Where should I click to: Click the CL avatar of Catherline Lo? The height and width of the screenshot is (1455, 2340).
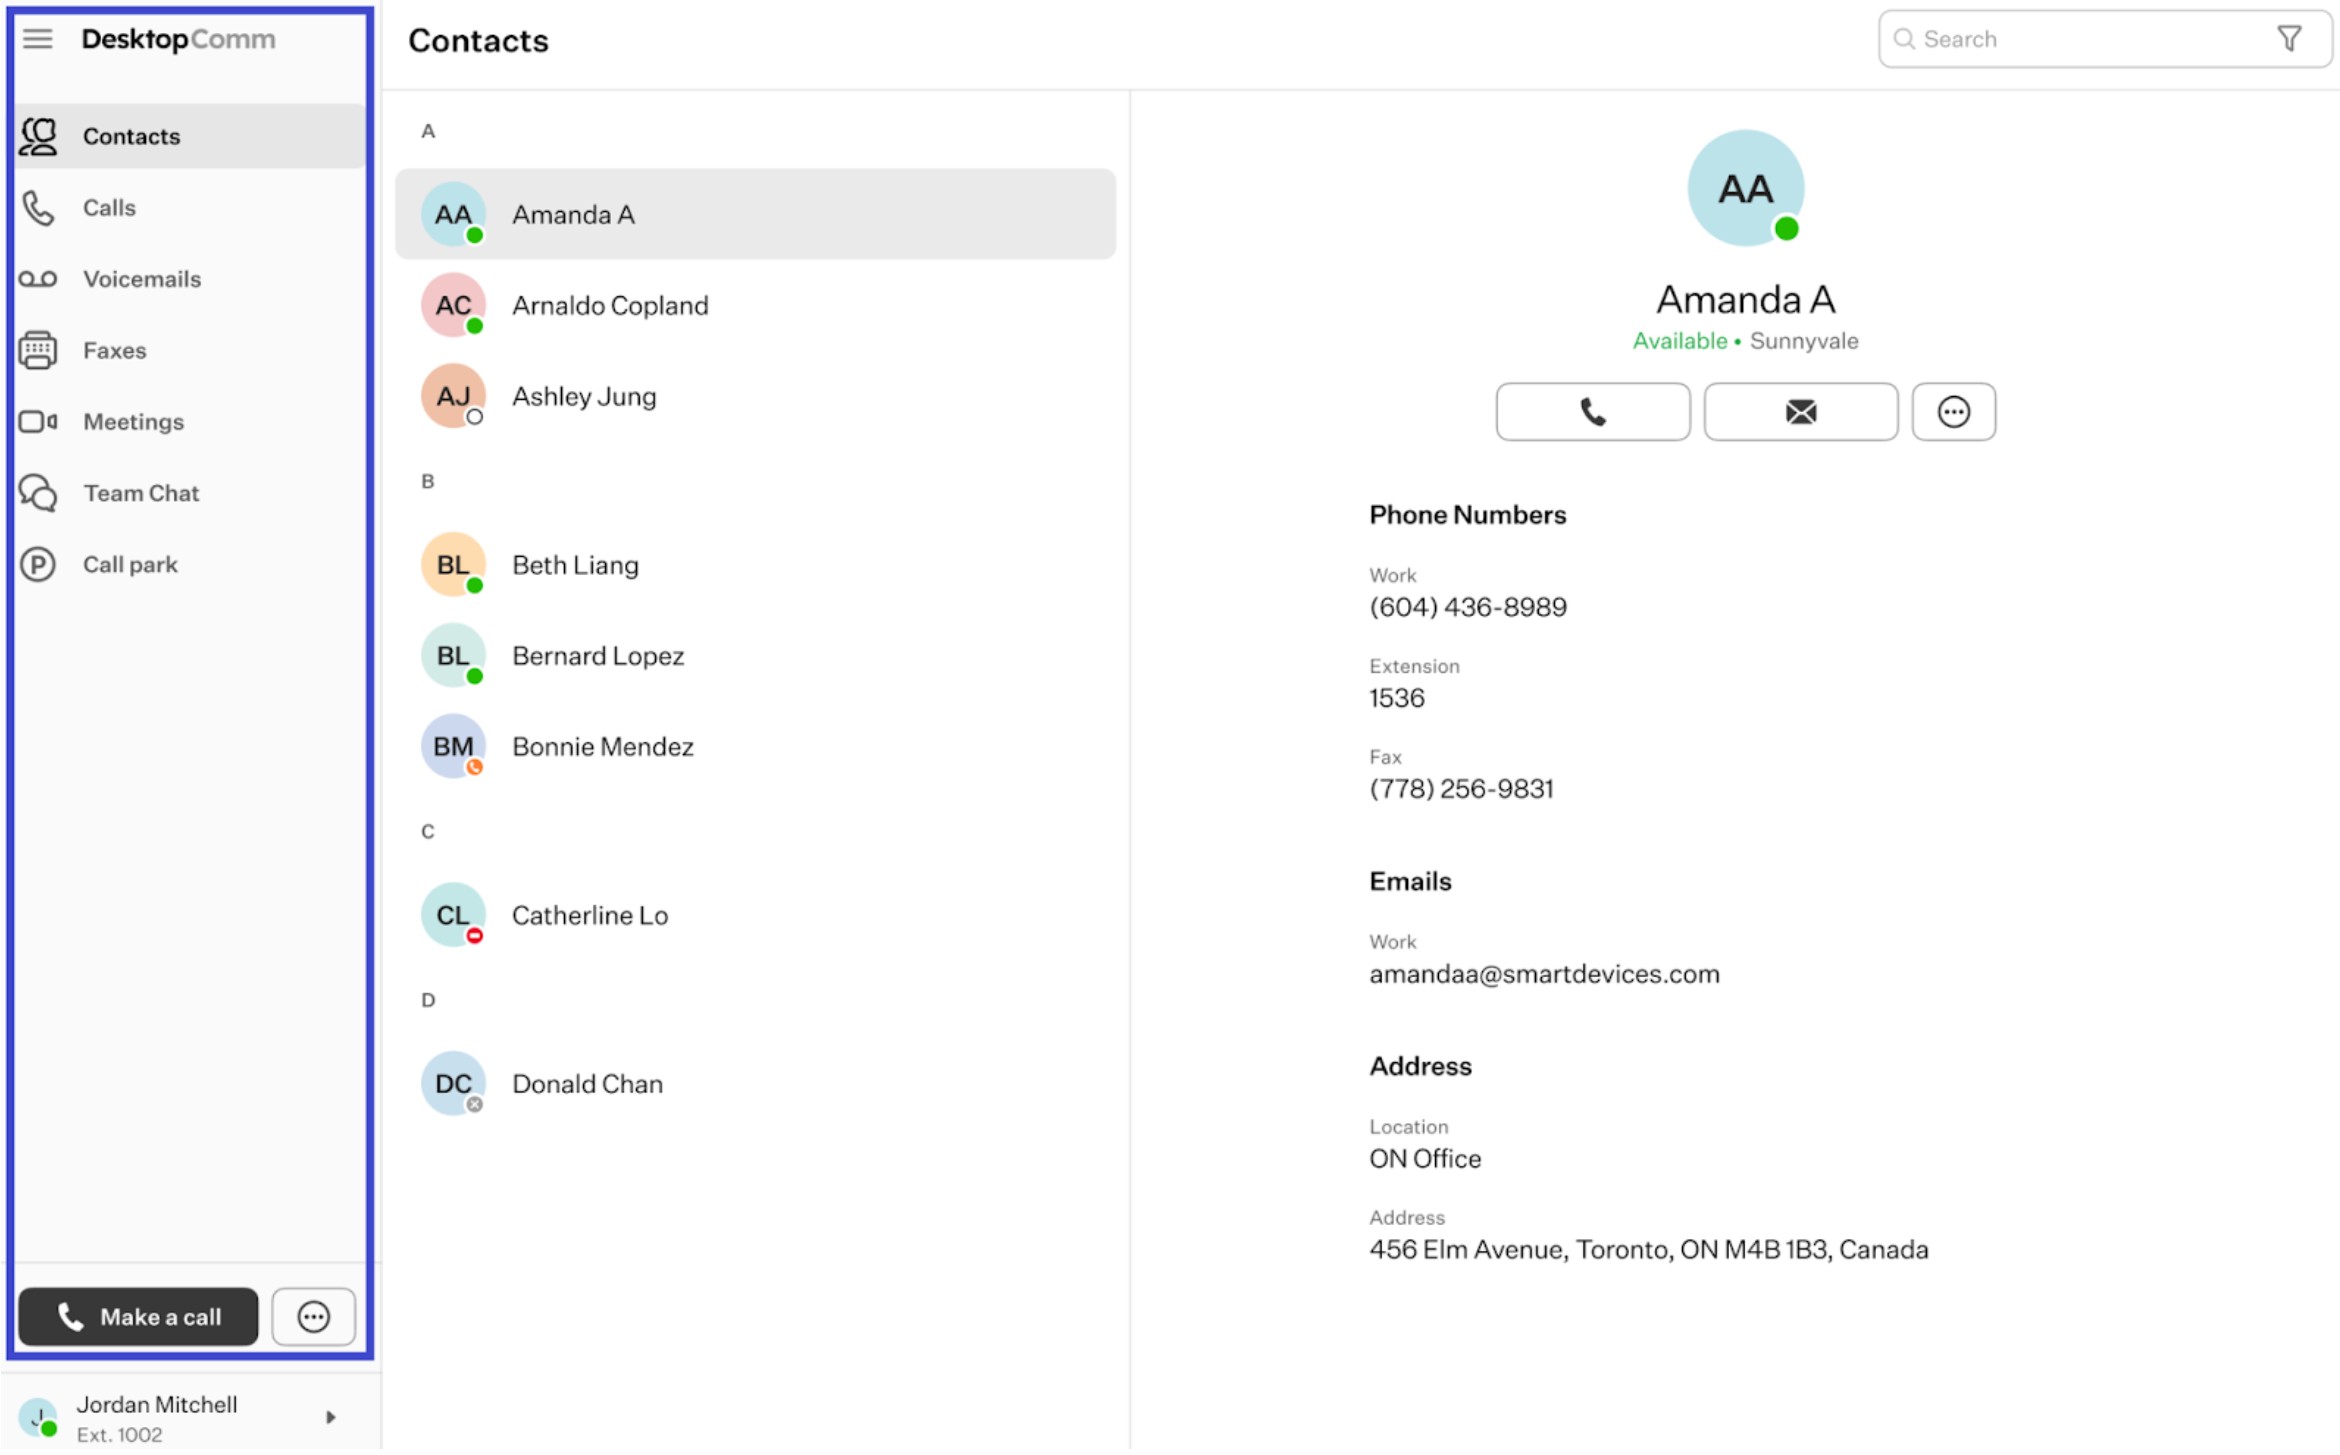click(x=453, y=916)
